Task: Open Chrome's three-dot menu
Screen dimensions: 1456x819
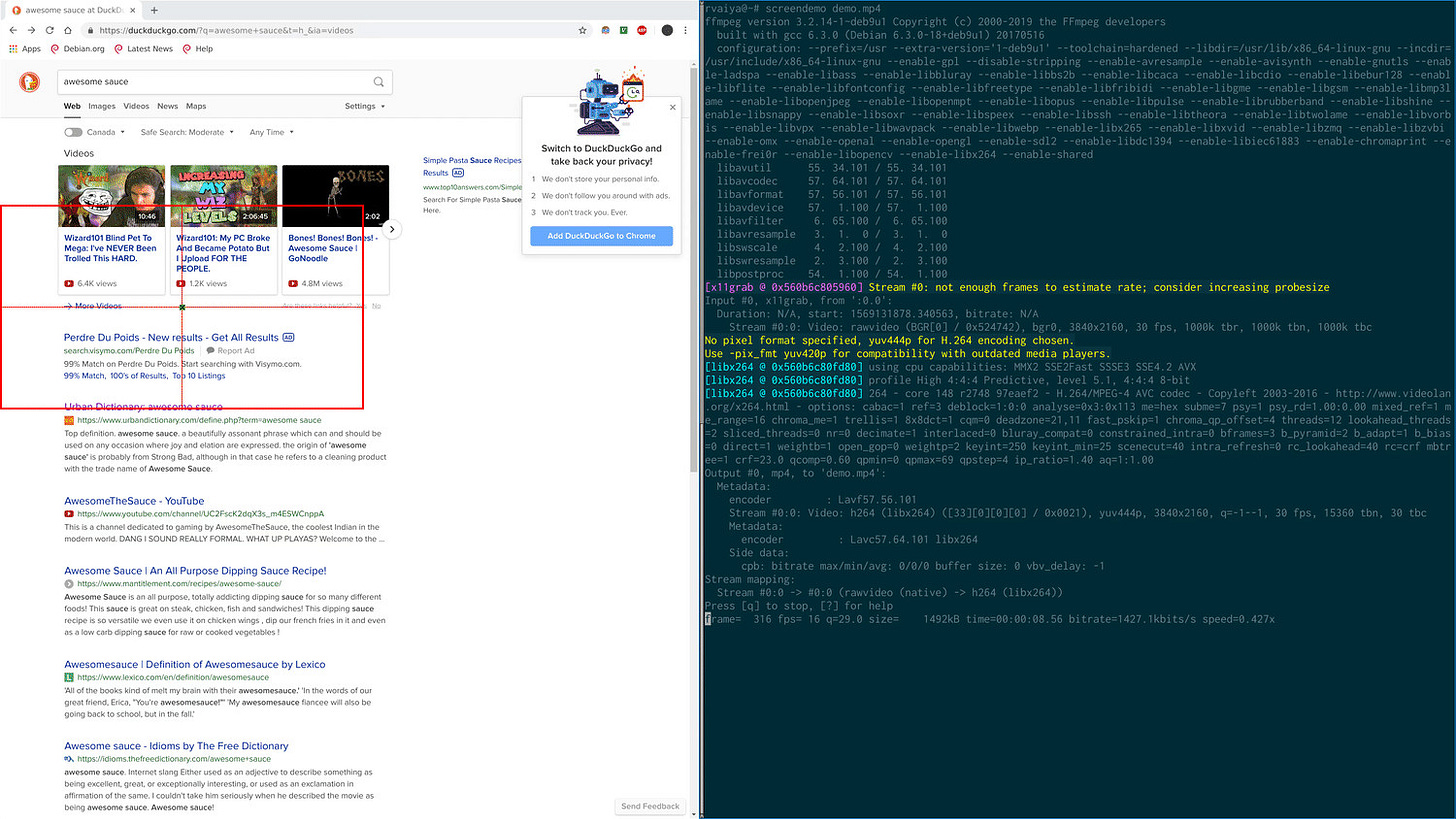Action: [x=686, y=30]
